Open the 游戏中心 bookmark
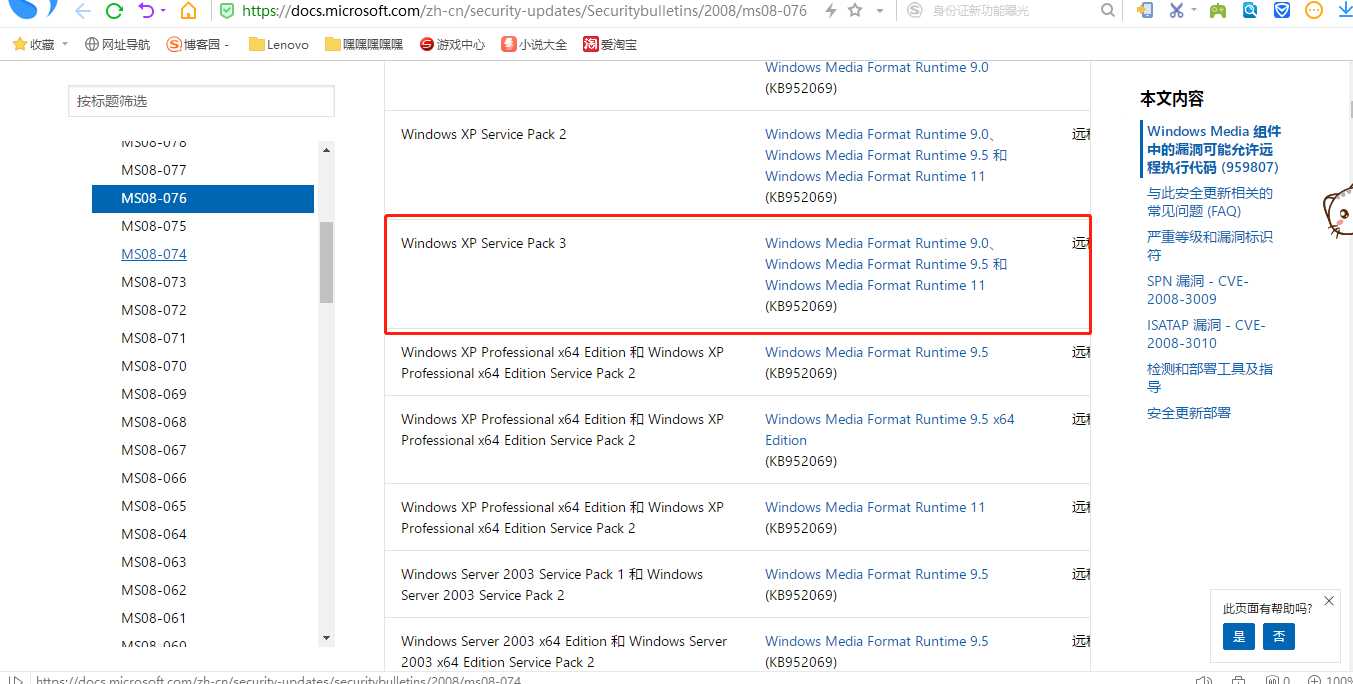Image resolution: width=1353 pixels, height=684 pixels. point(453,45)
